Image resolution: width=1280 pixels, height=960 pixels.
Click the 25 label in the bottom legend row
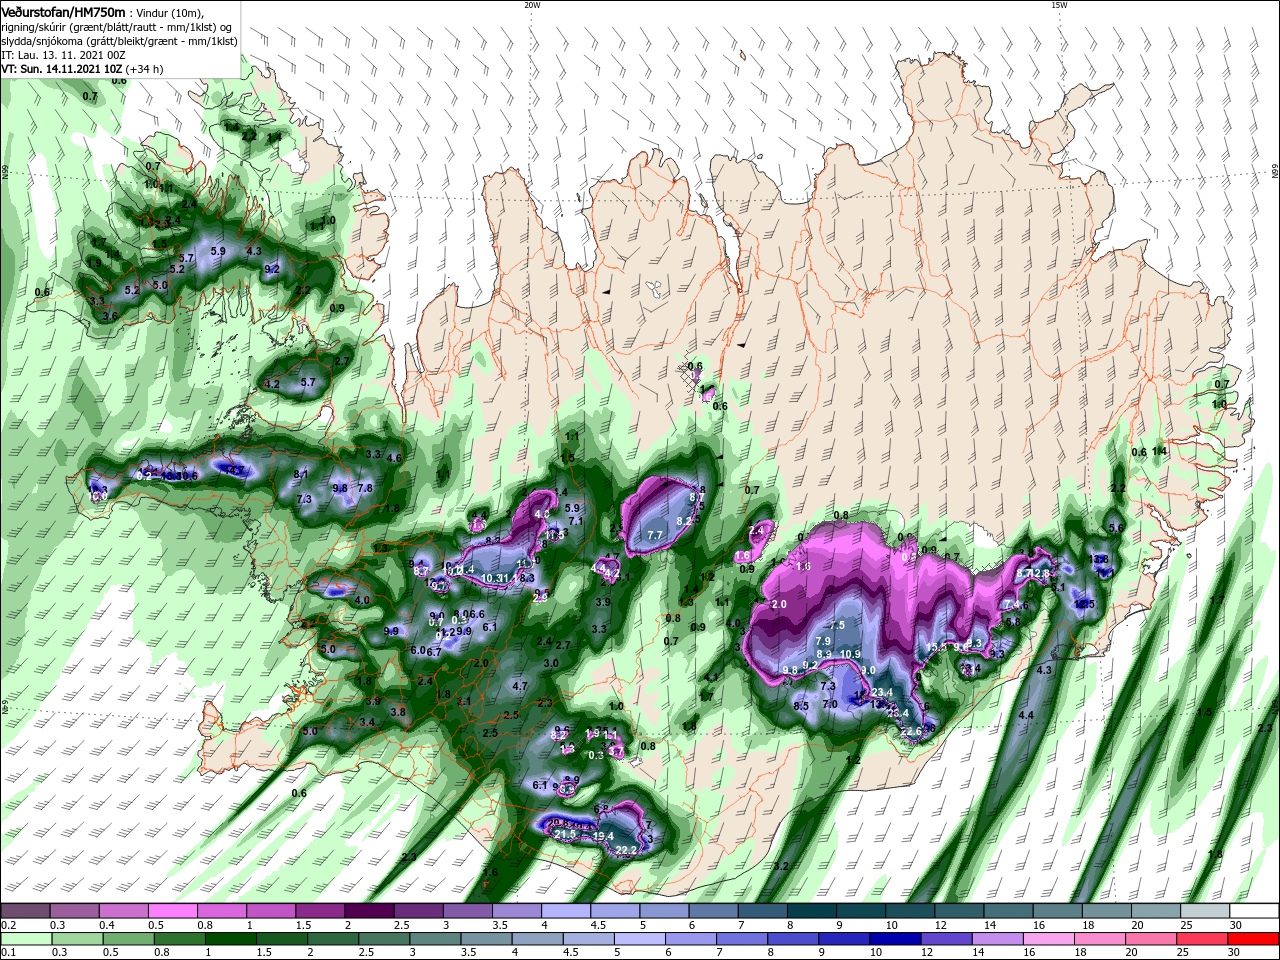pyautogui.click(x=1185, y=953)
